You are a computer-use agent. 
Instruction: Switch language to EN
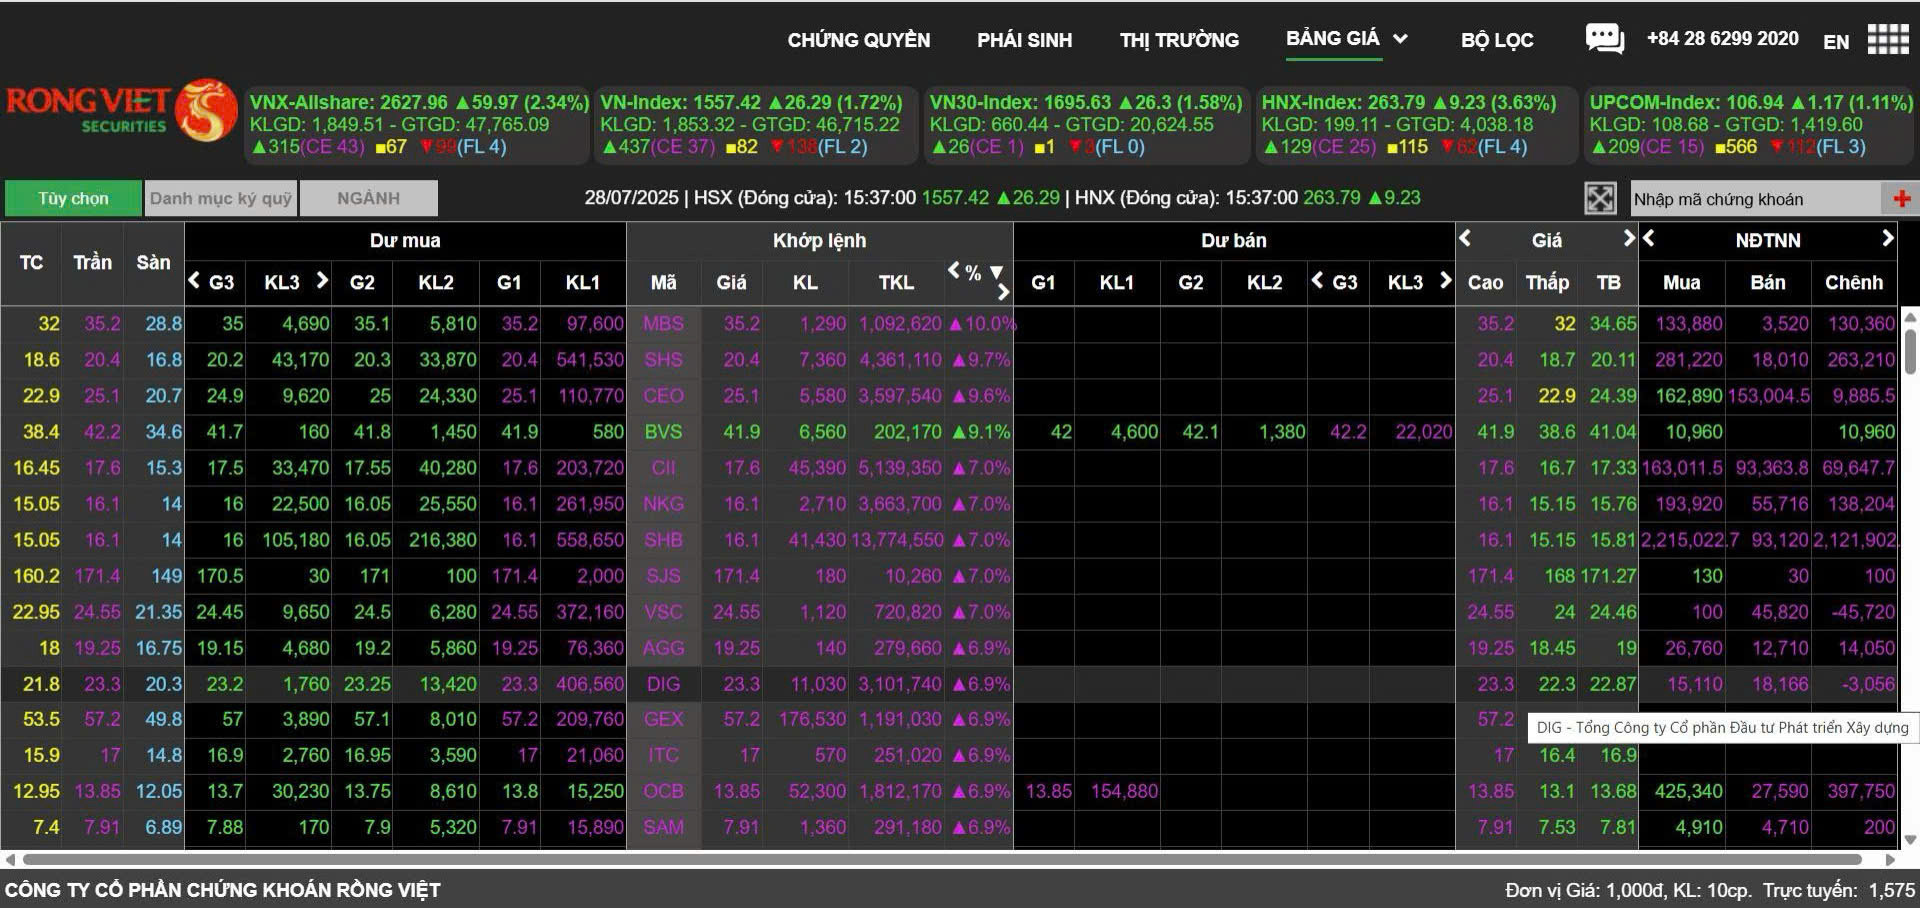tap(1835, 41)
